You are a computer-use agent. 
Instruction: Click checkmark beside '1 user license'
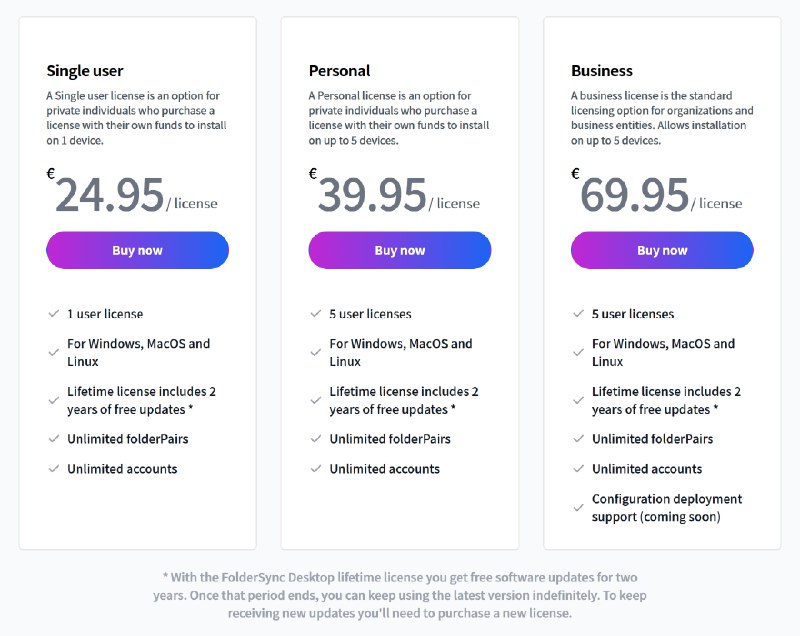[x=54, y=313]
